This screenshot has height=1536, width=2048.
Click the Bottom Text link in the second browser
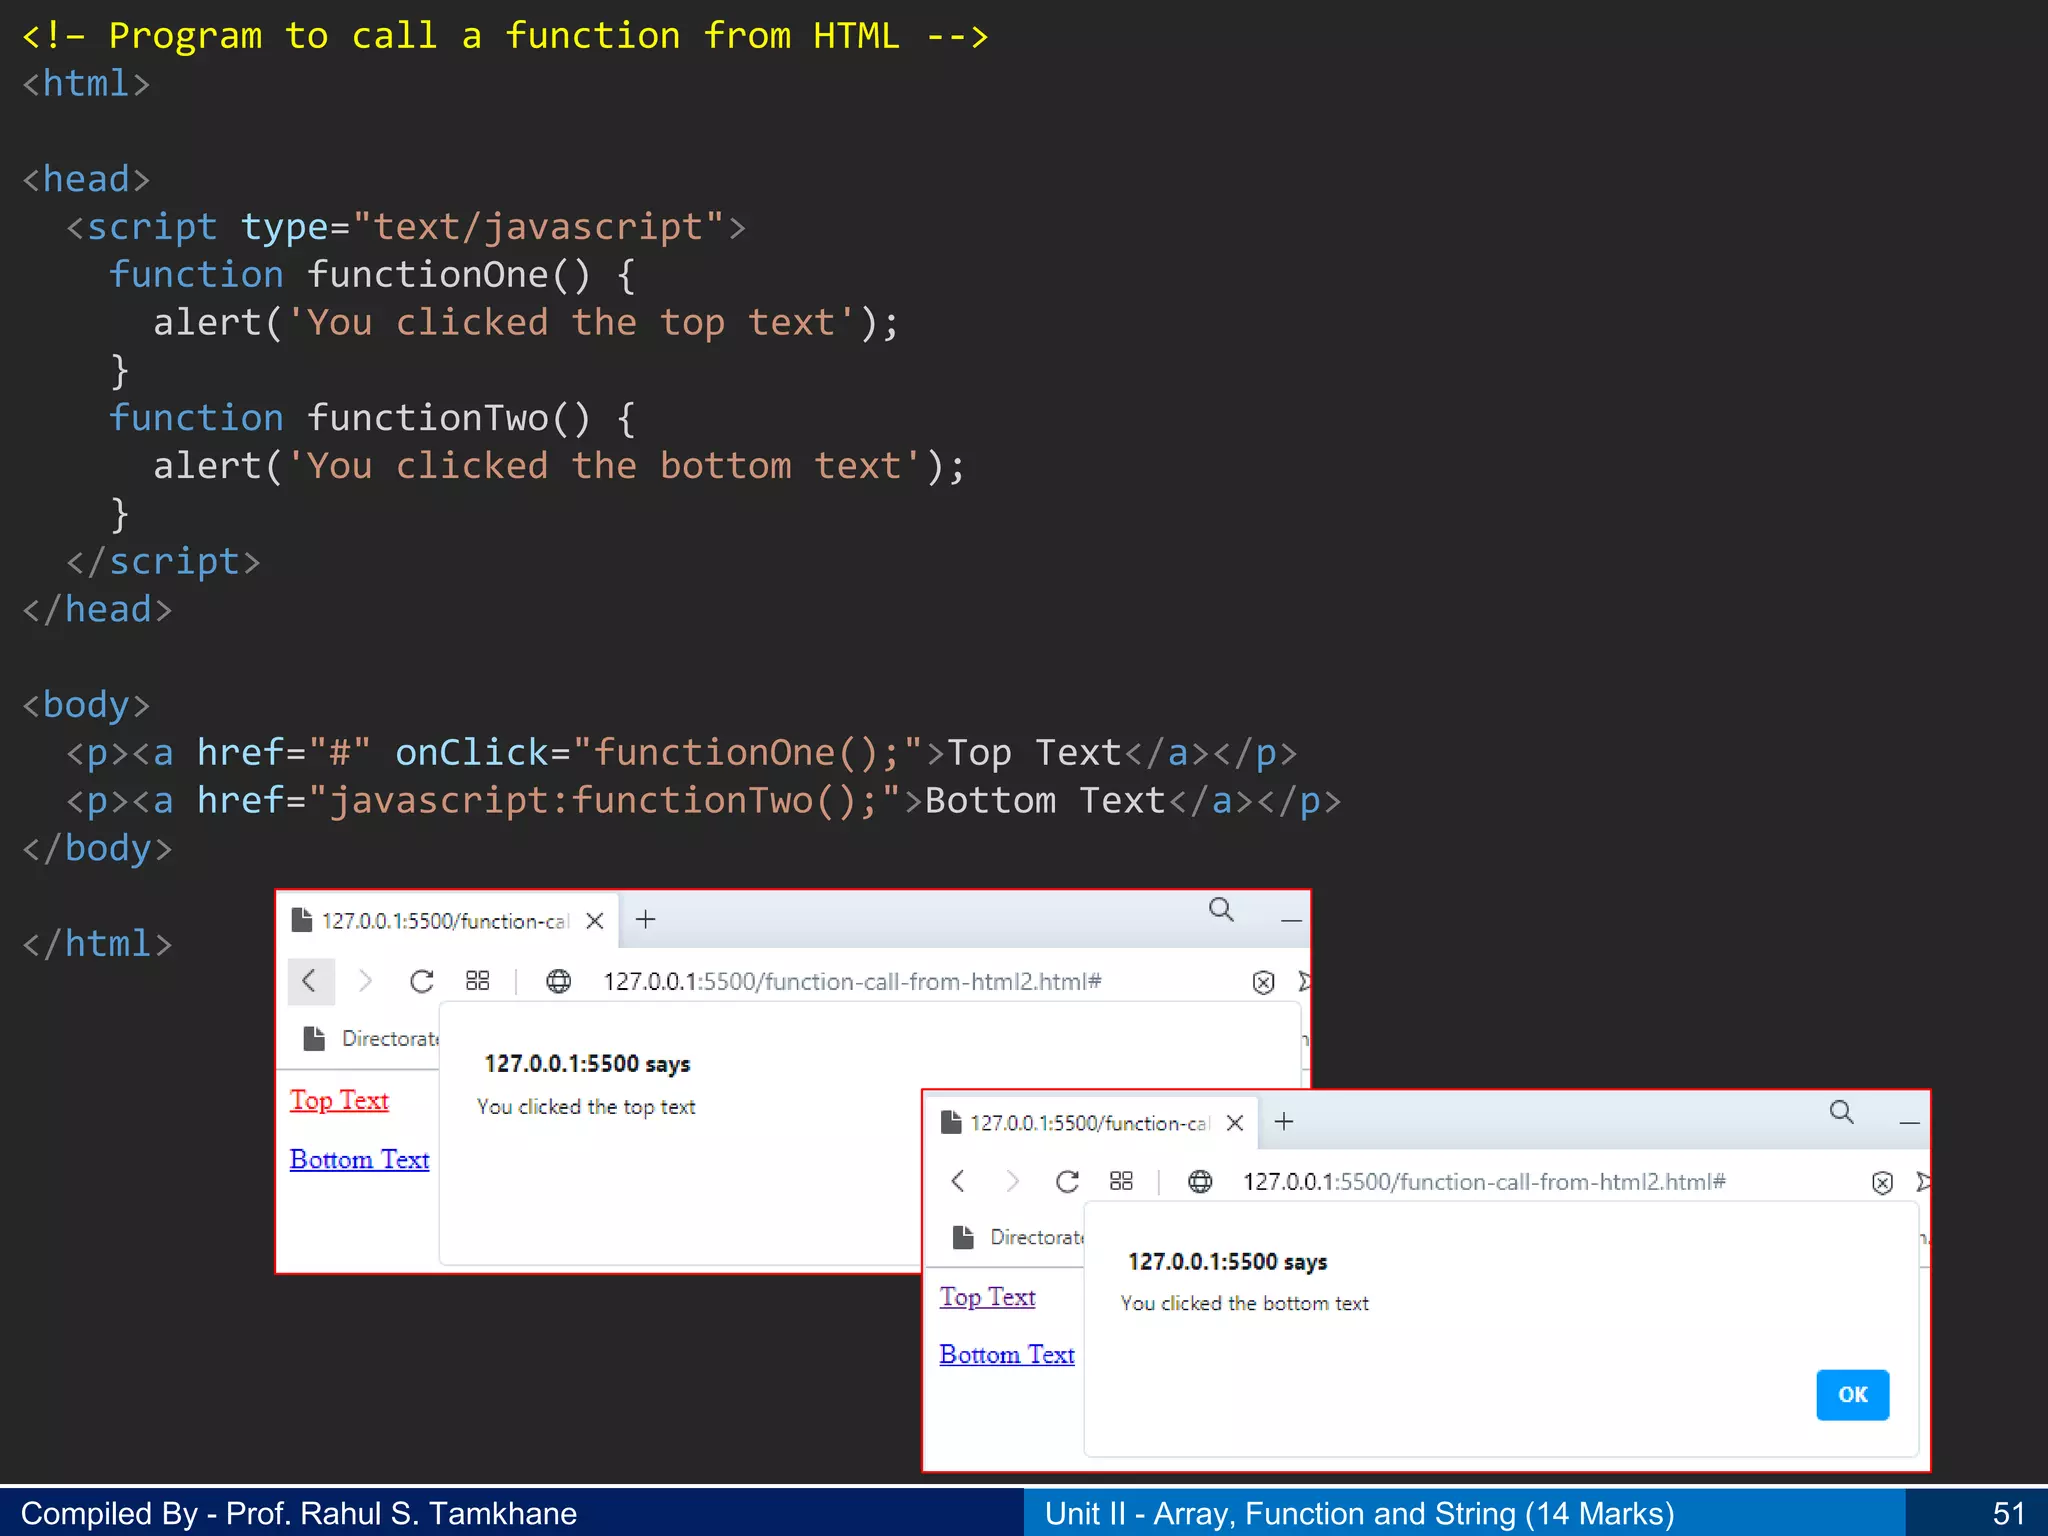pyautogui.click(x=1007, y=1355)
